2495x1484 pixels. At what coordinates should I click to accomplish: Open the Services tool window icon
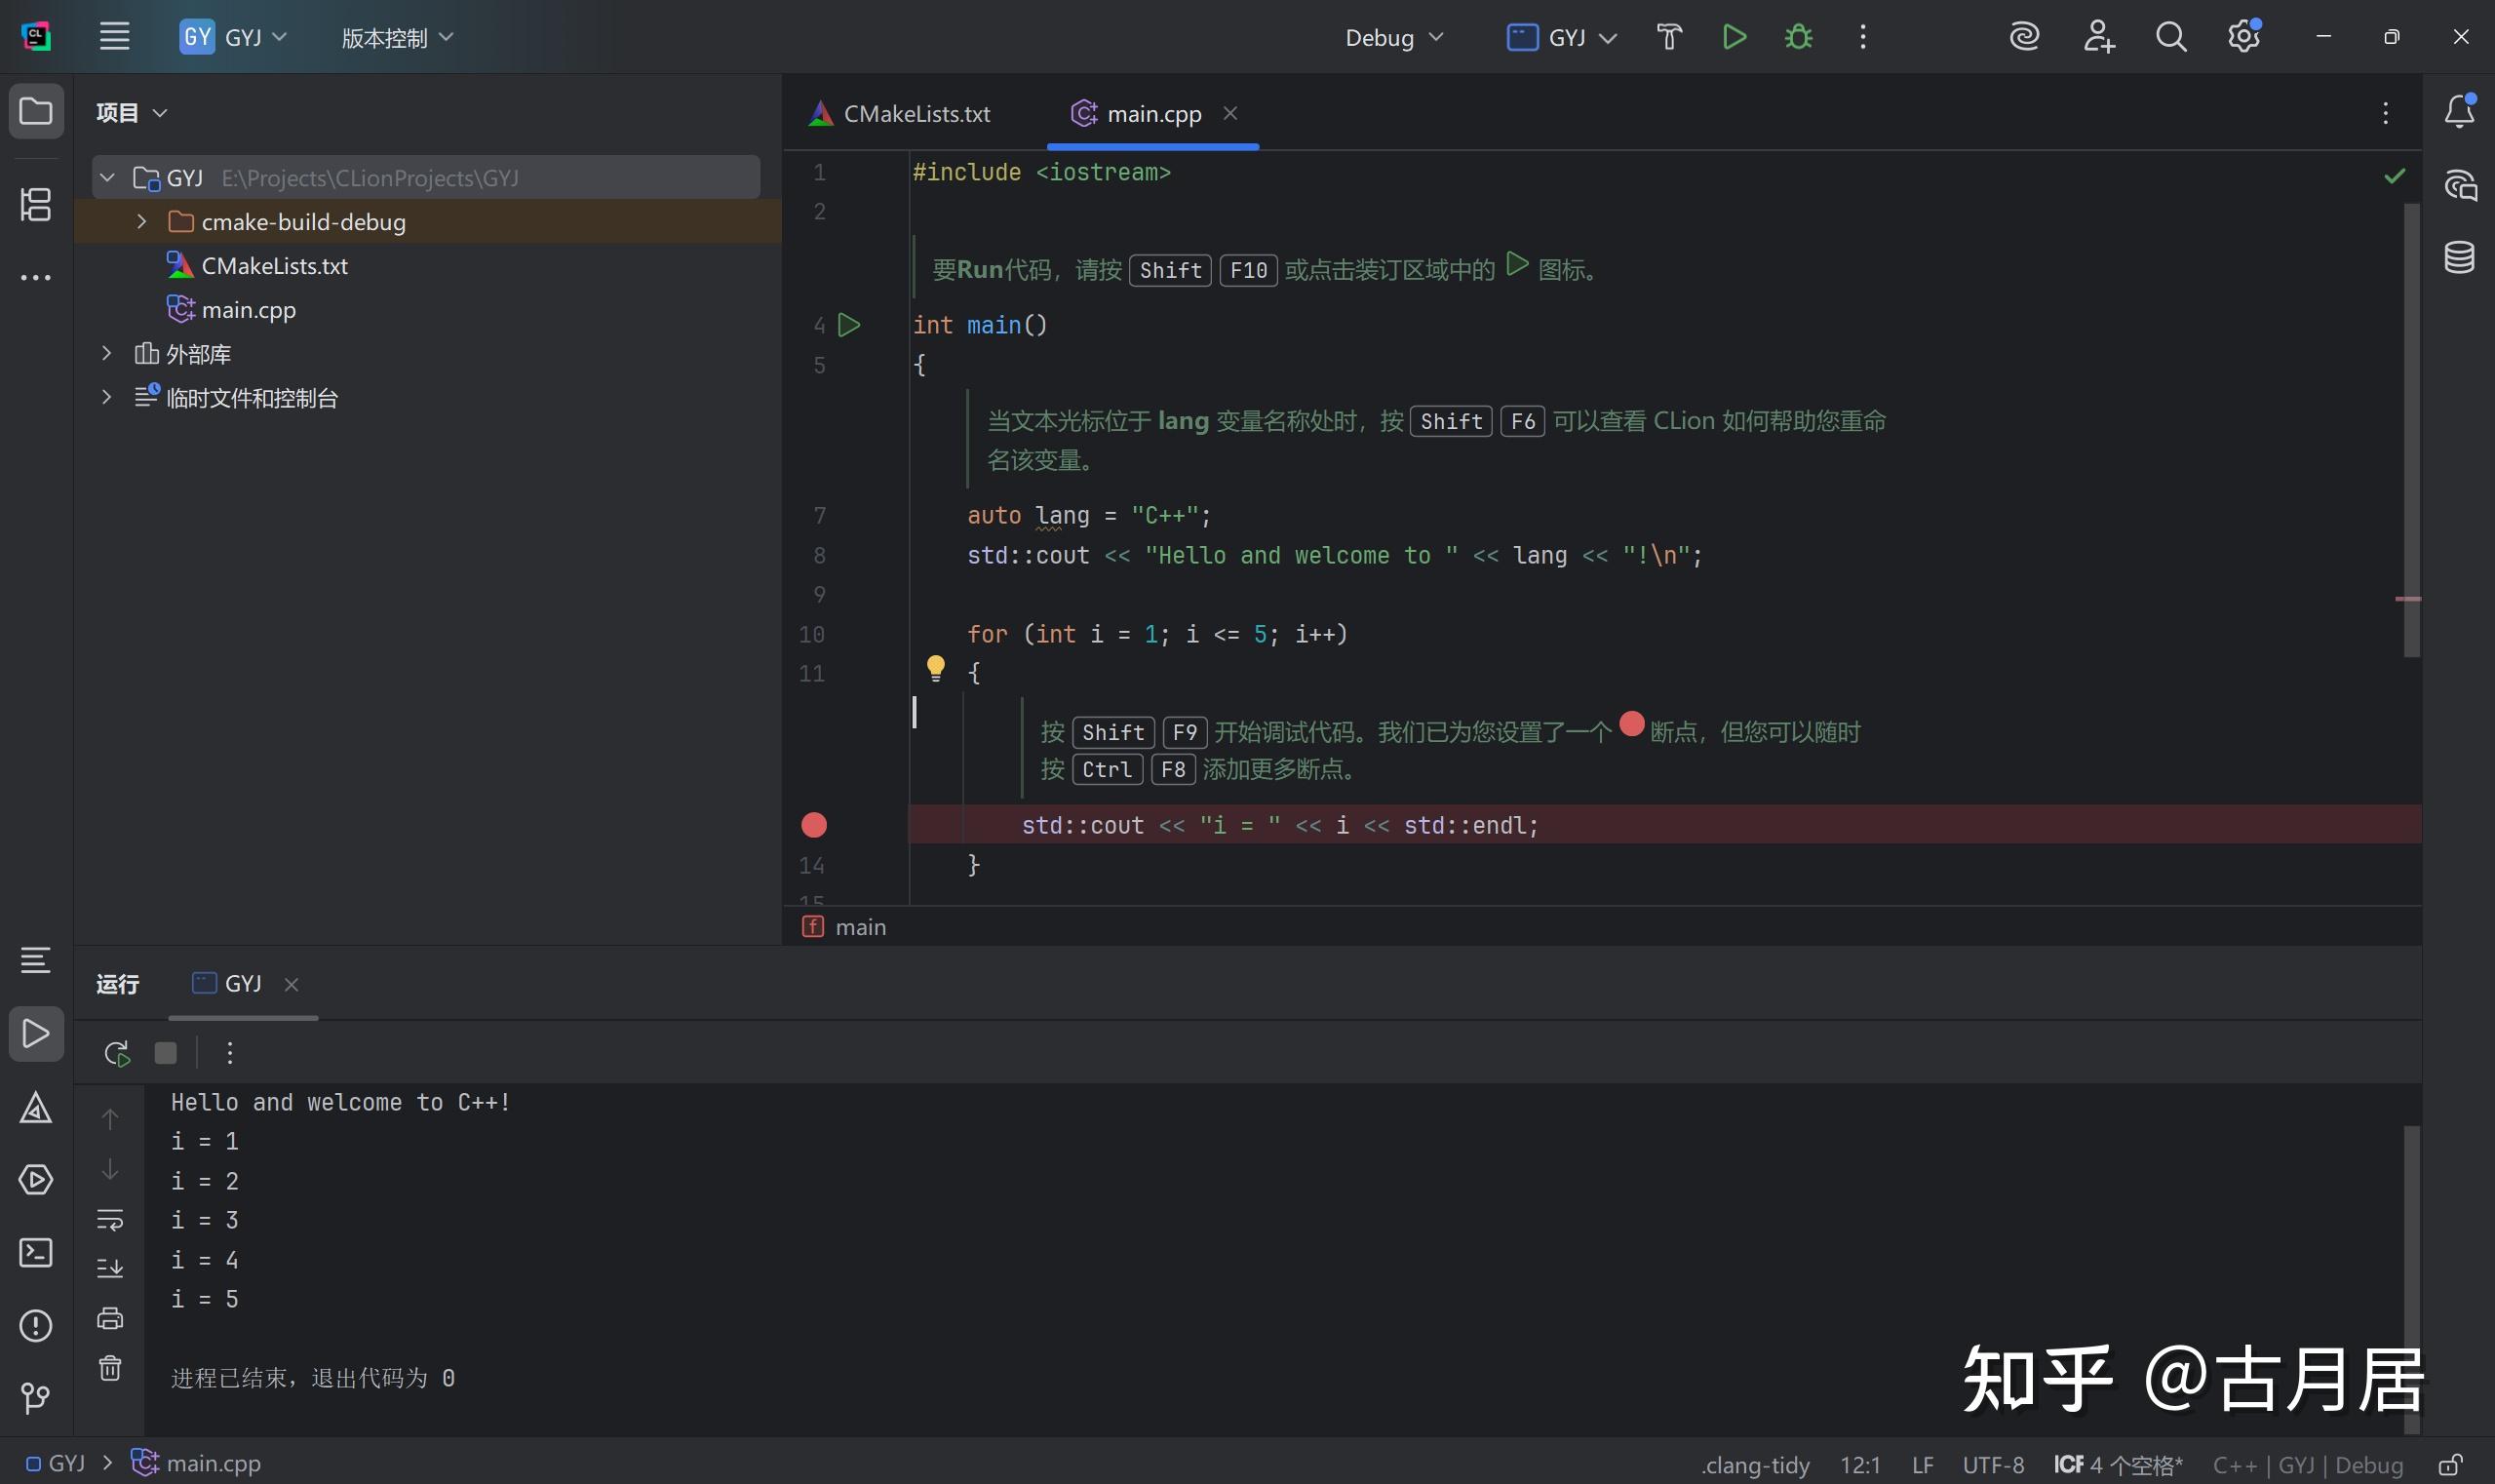[x=36, y=1180]
